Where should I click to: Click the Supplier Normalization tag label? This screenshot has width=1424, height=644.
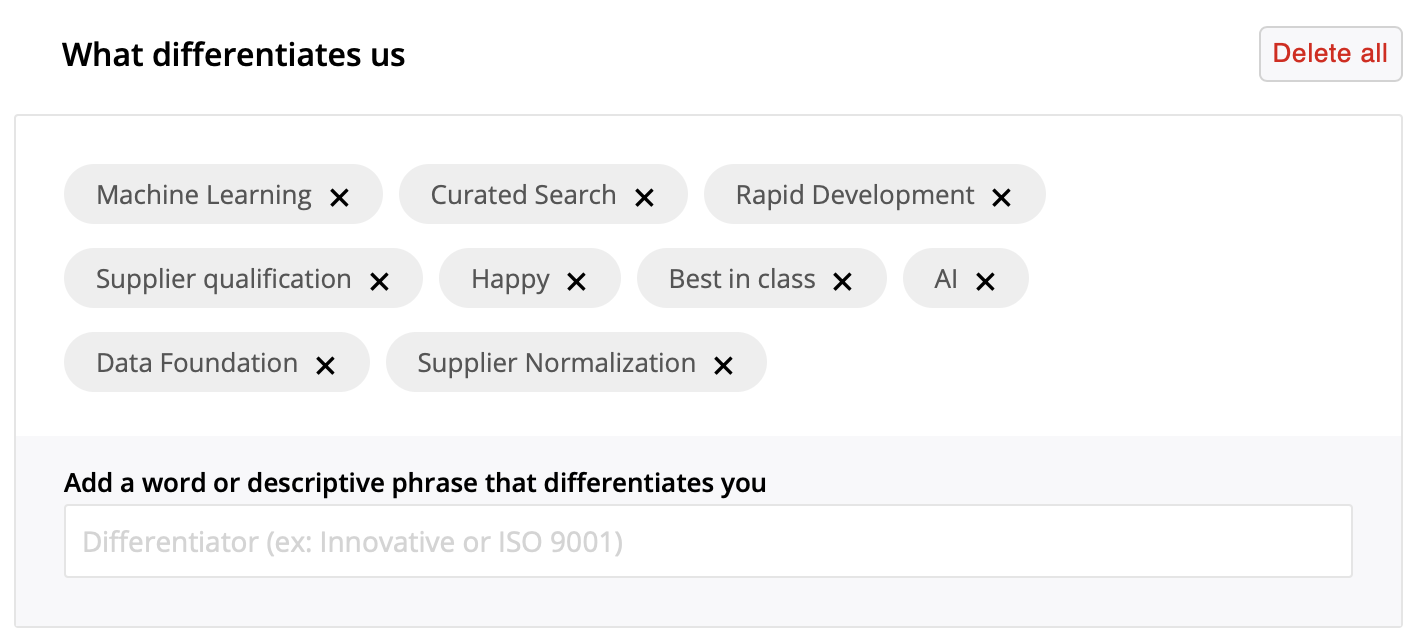pyautogui.click(x=556, y=363)
